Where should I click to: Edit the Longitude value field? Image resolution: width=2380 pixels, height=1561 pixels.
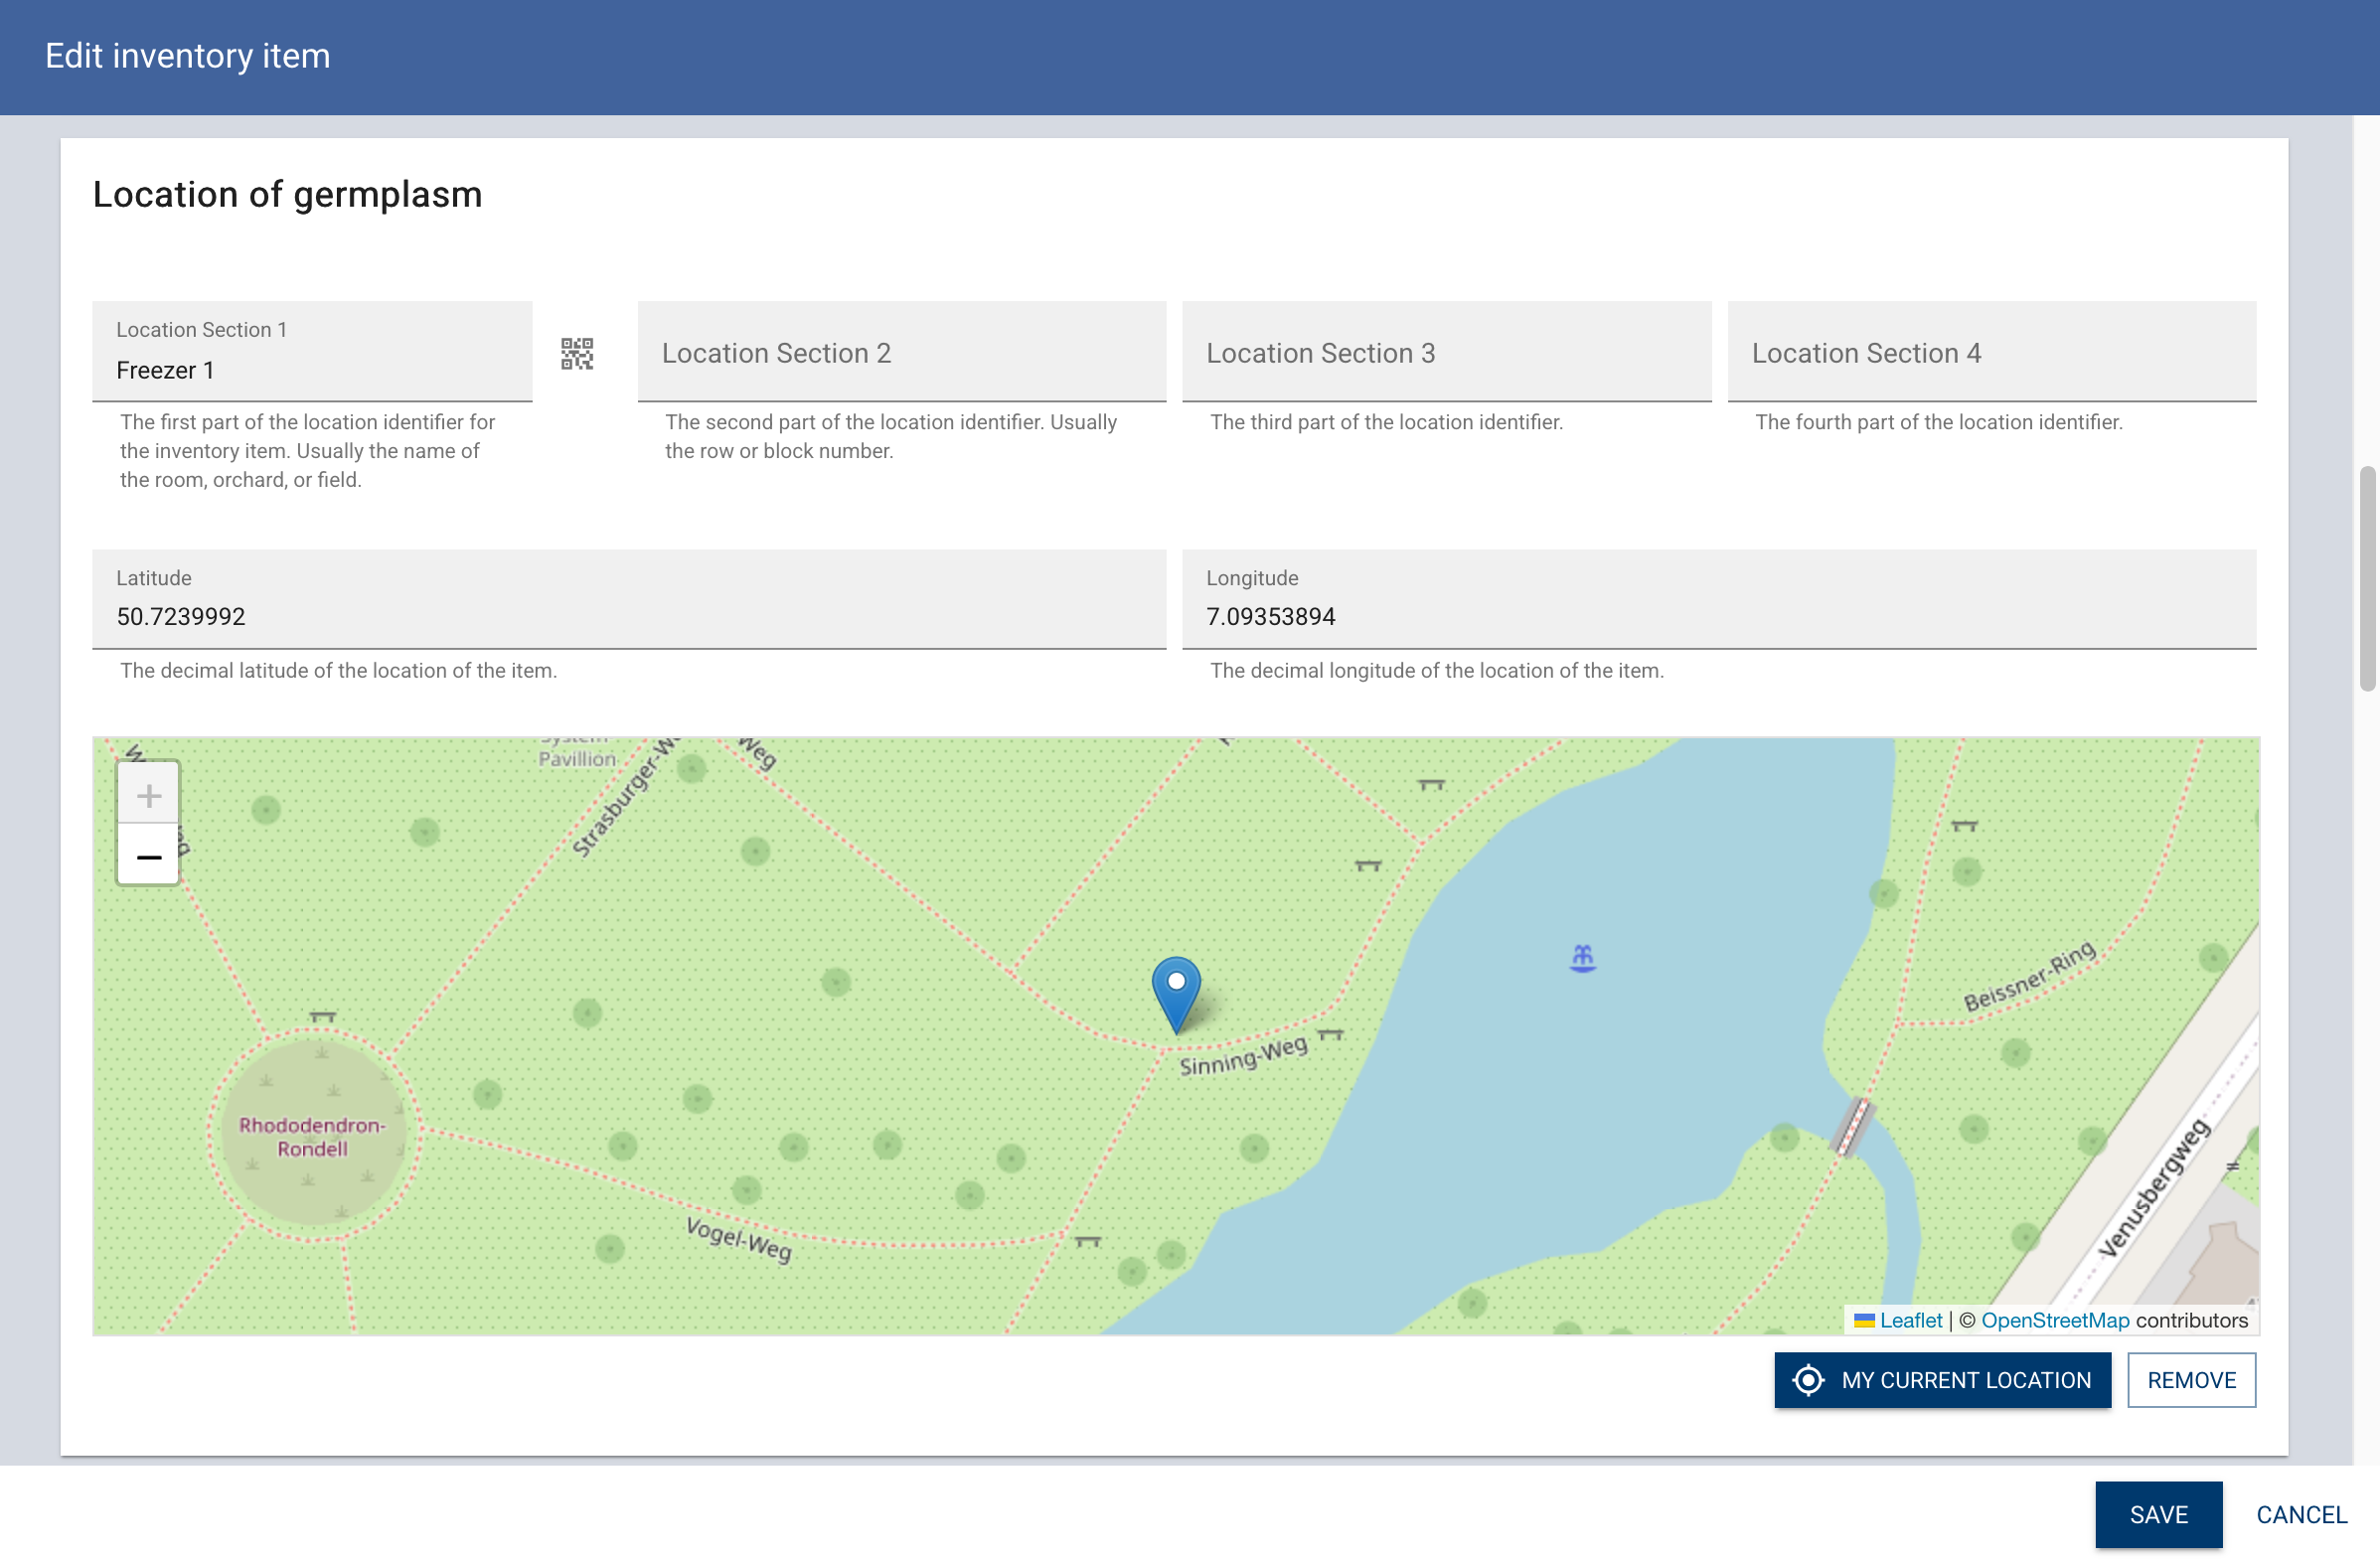(1719, 600)
